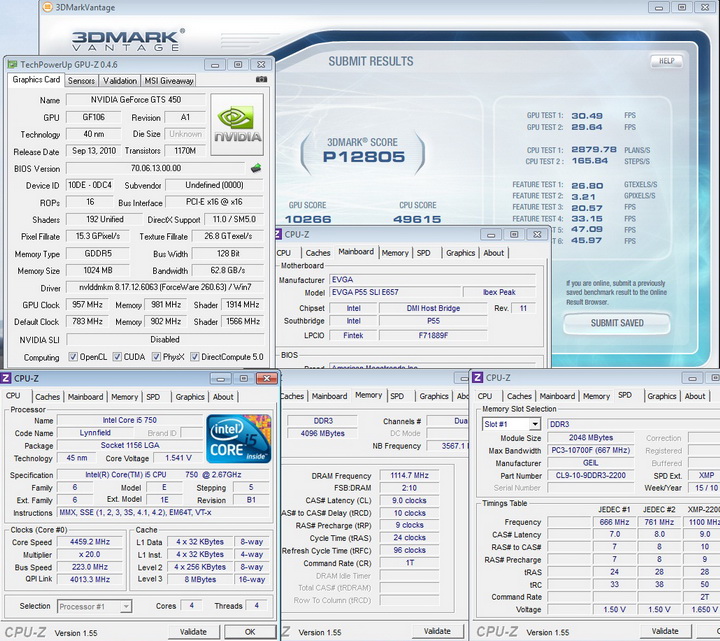Screen dimensions: 720x641
Task: Click OK in CPU-Z processor window
Action: pyautogui.click(x=250, y=632)
